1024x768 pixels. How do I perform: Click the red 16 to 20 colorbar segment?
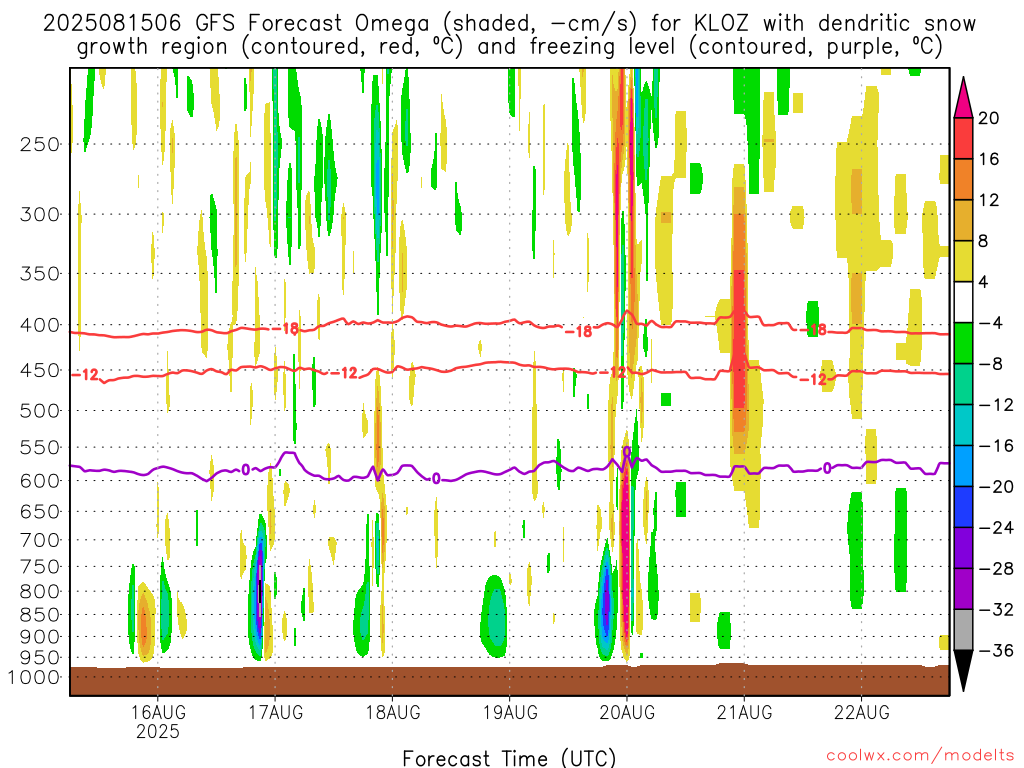963,138
